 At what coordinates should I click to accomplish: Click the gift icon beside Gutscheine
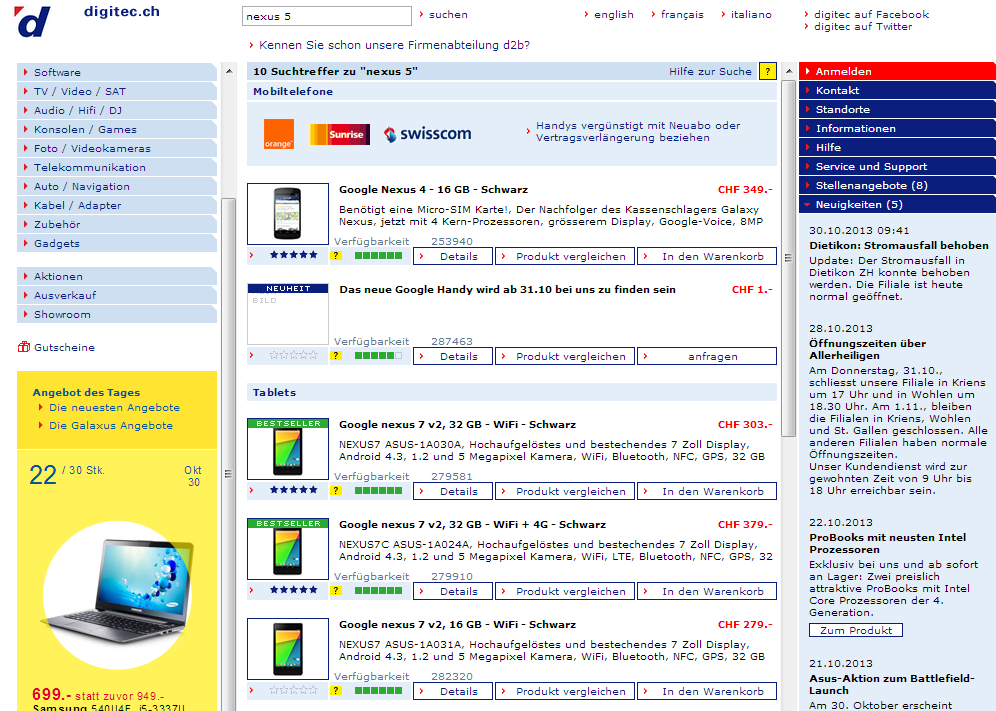[x=24, y=347]
